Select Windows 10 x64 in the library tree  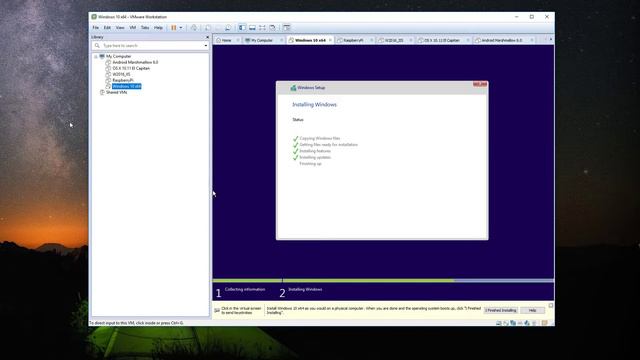tap(127, 87)
